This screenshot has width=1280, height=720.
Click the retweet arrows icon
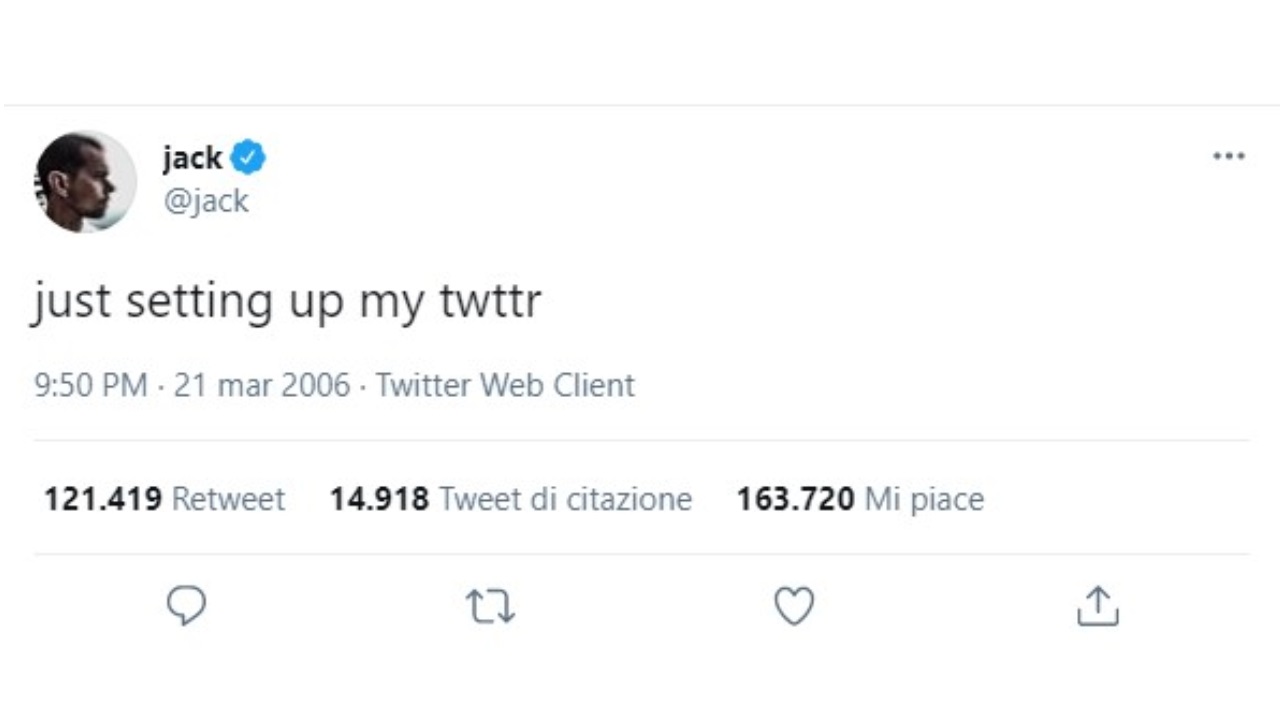click(x=490, y=606)
